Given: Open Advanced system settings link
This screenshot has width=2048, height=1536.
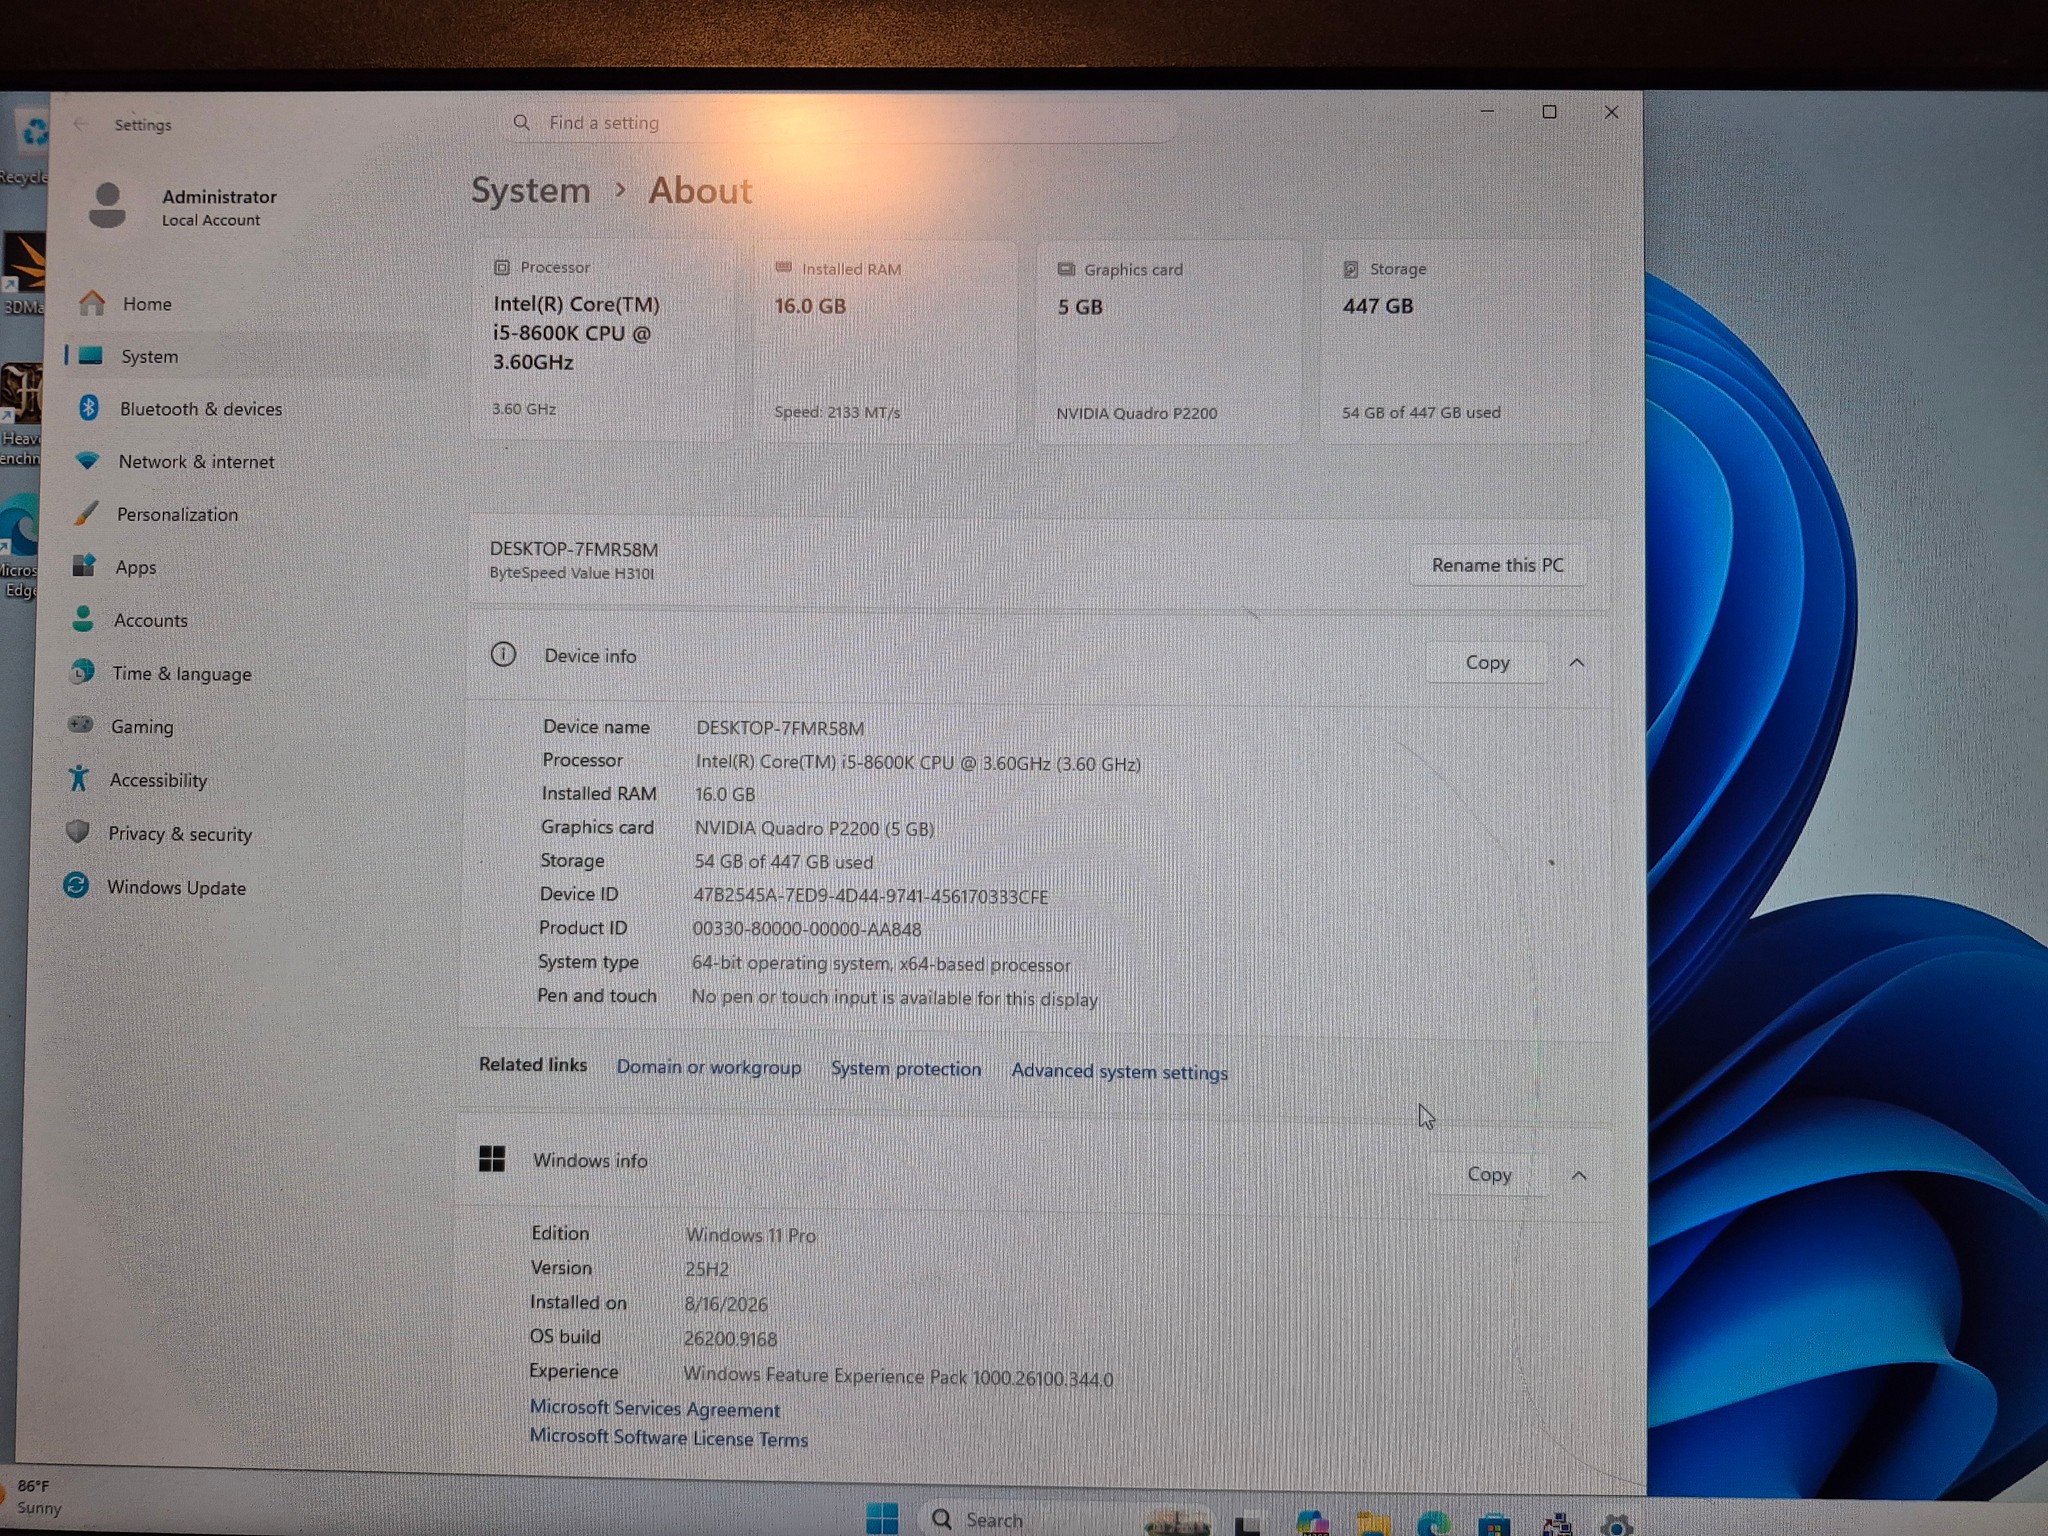Looking at the screenshot, I should [x=1119, y=1072].
